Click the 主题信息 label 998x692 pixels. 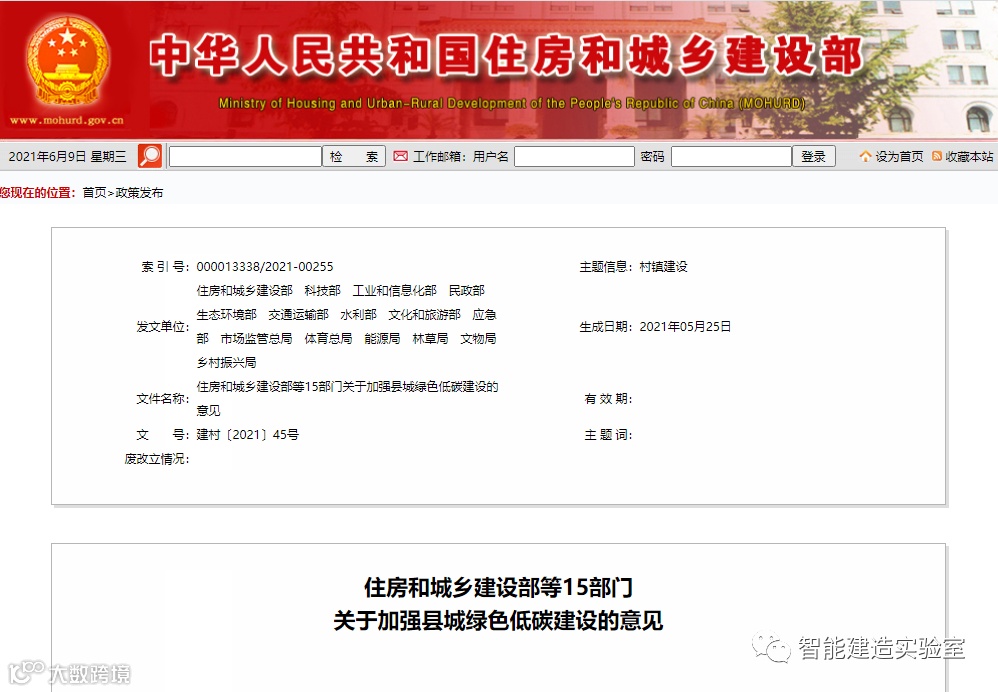(x=605, y=267)
